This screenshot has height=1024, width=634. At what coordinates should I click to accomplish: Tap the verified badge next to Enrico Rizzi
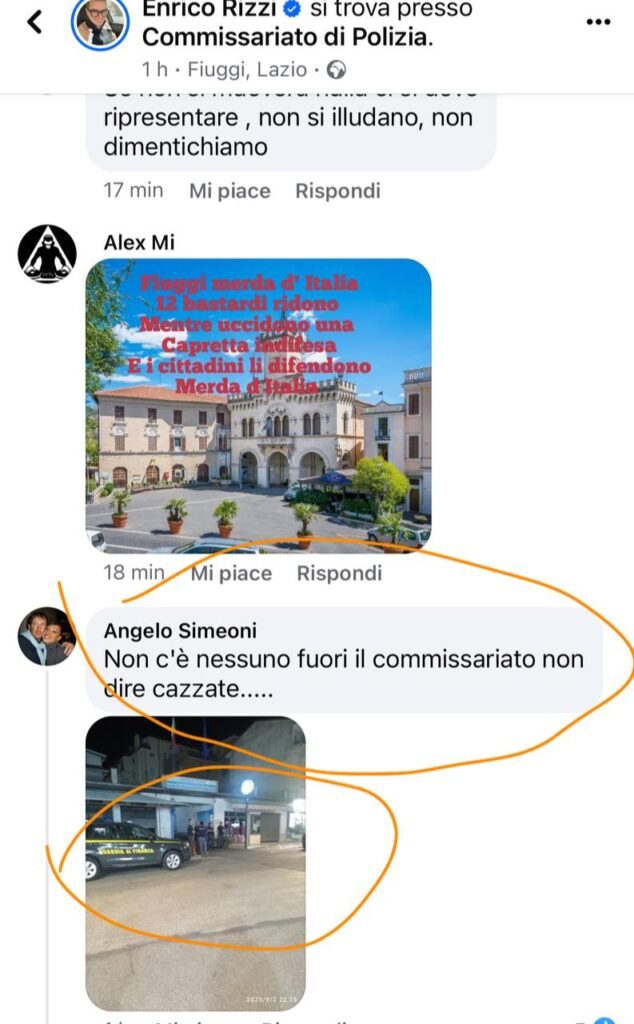tap(293, 8)
